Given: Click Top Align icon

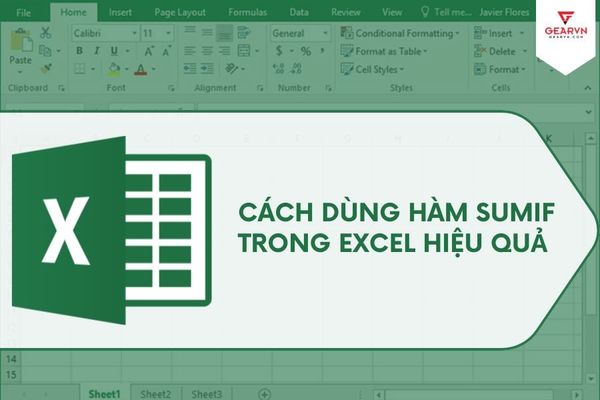Looking at the screenshot, I should [190, 31].
